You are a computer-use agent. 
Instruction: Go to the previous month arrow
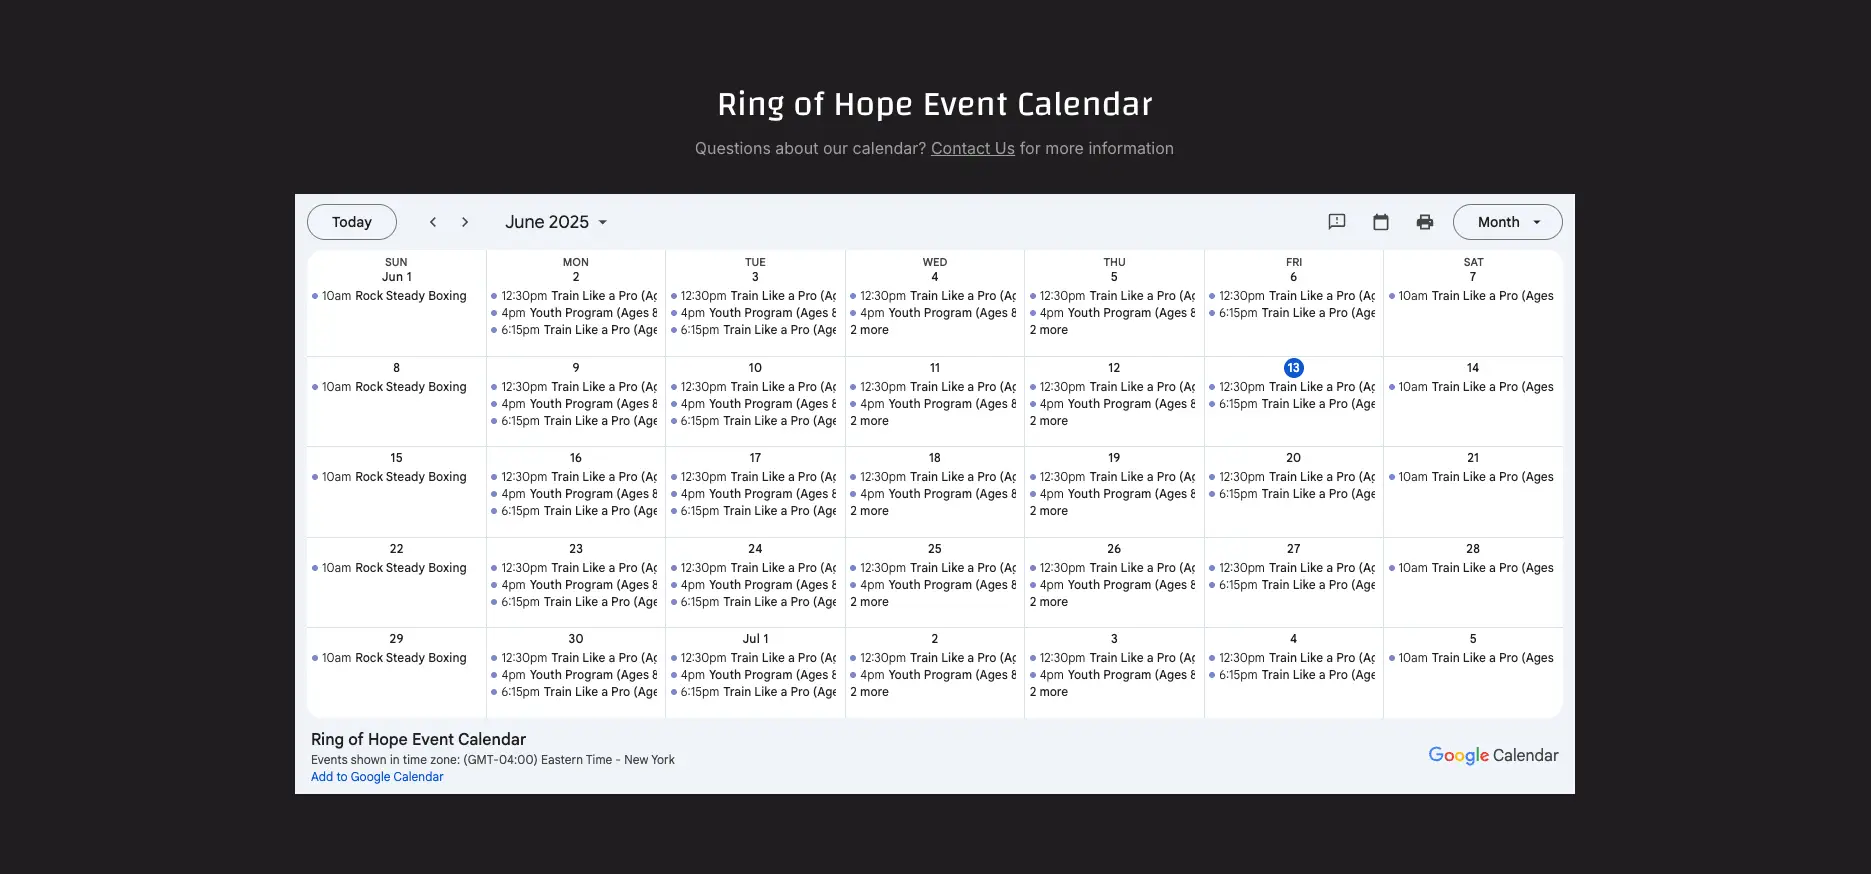pyautogui.click(x=433, y=222)
